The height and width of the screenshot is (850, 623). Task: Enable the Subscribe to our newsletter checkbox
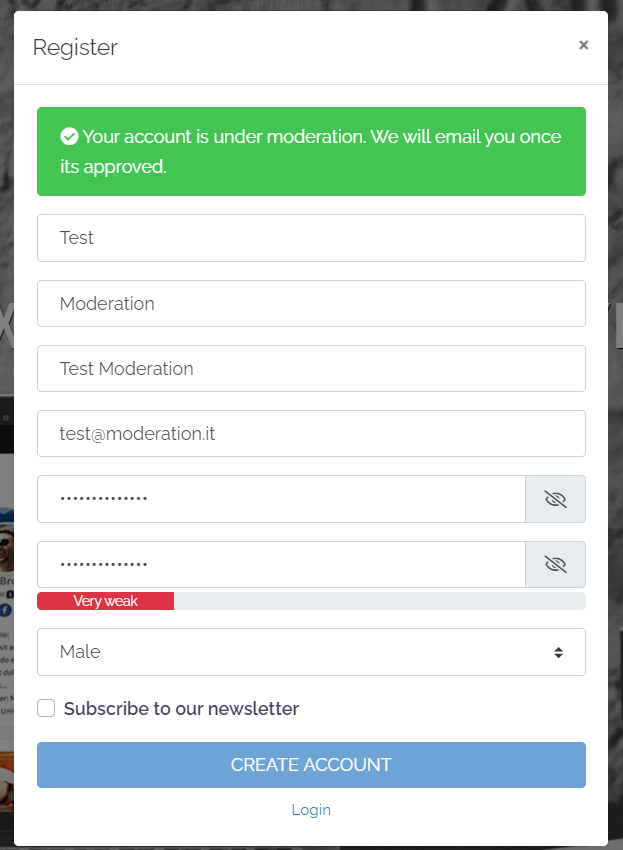pos(45,708)
